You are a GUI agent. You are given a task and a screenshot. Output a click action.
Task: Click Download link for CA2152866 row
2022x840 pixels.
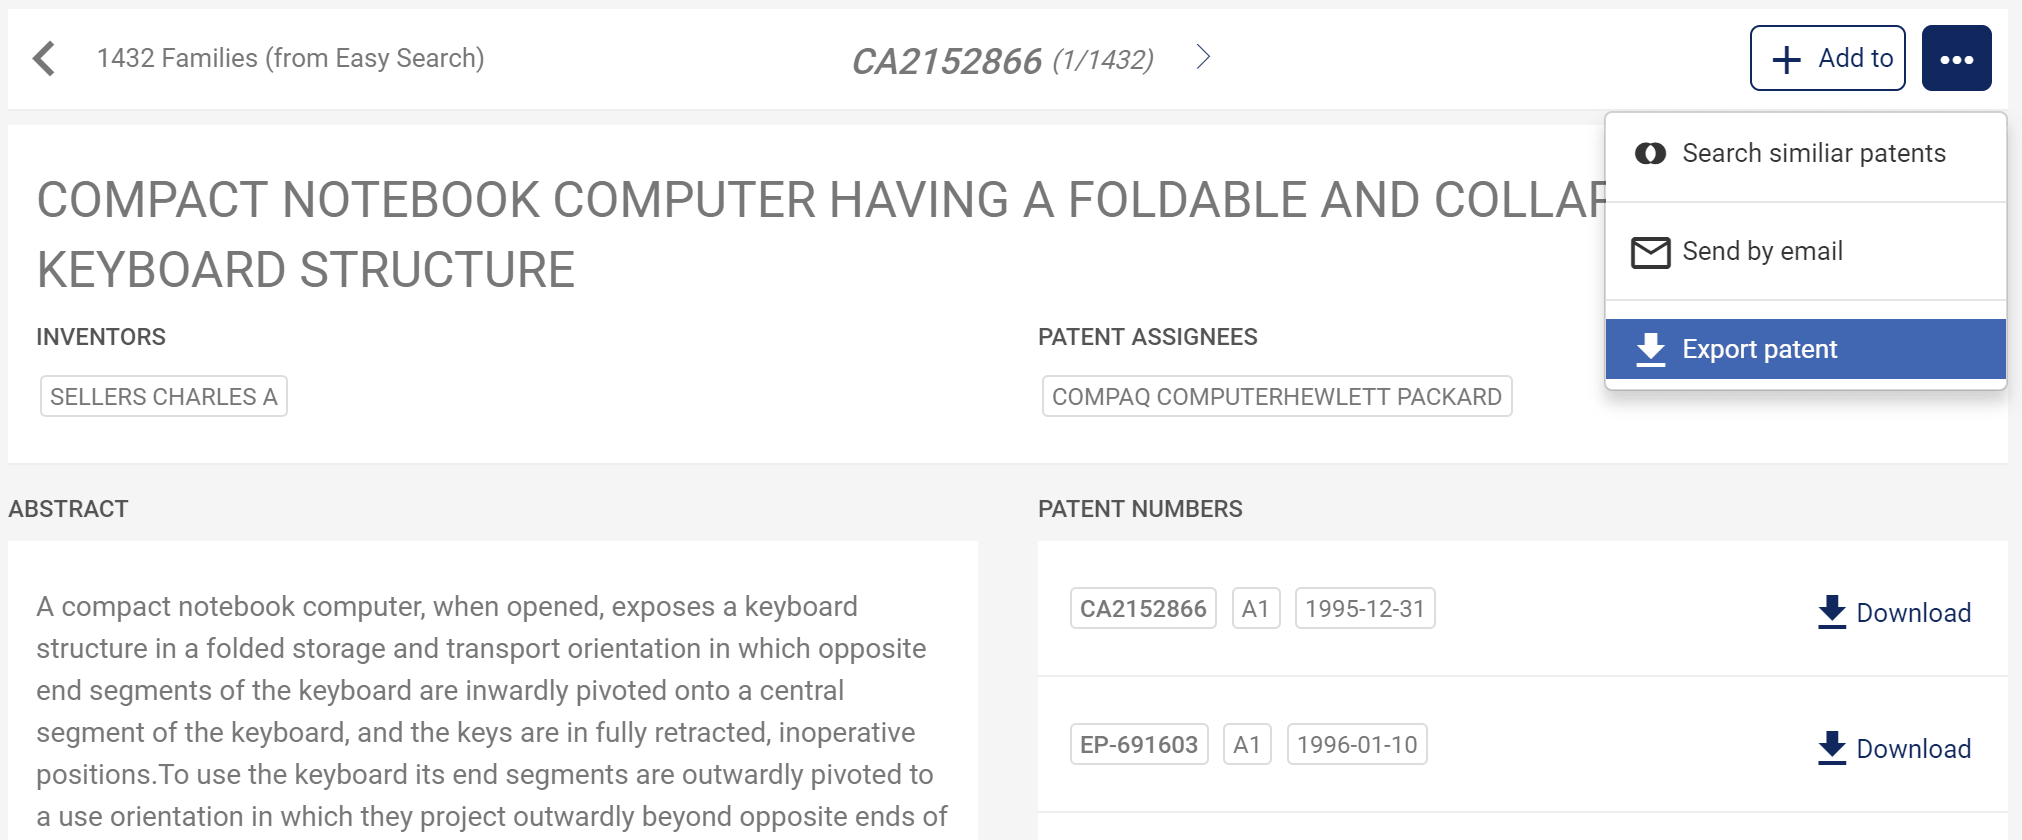(x=1913, y=613)
